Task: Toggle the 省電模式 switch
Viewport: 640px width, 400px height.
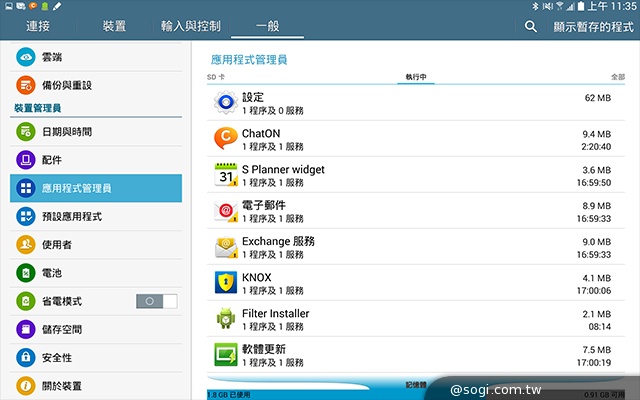Action: tap(157, 301)
